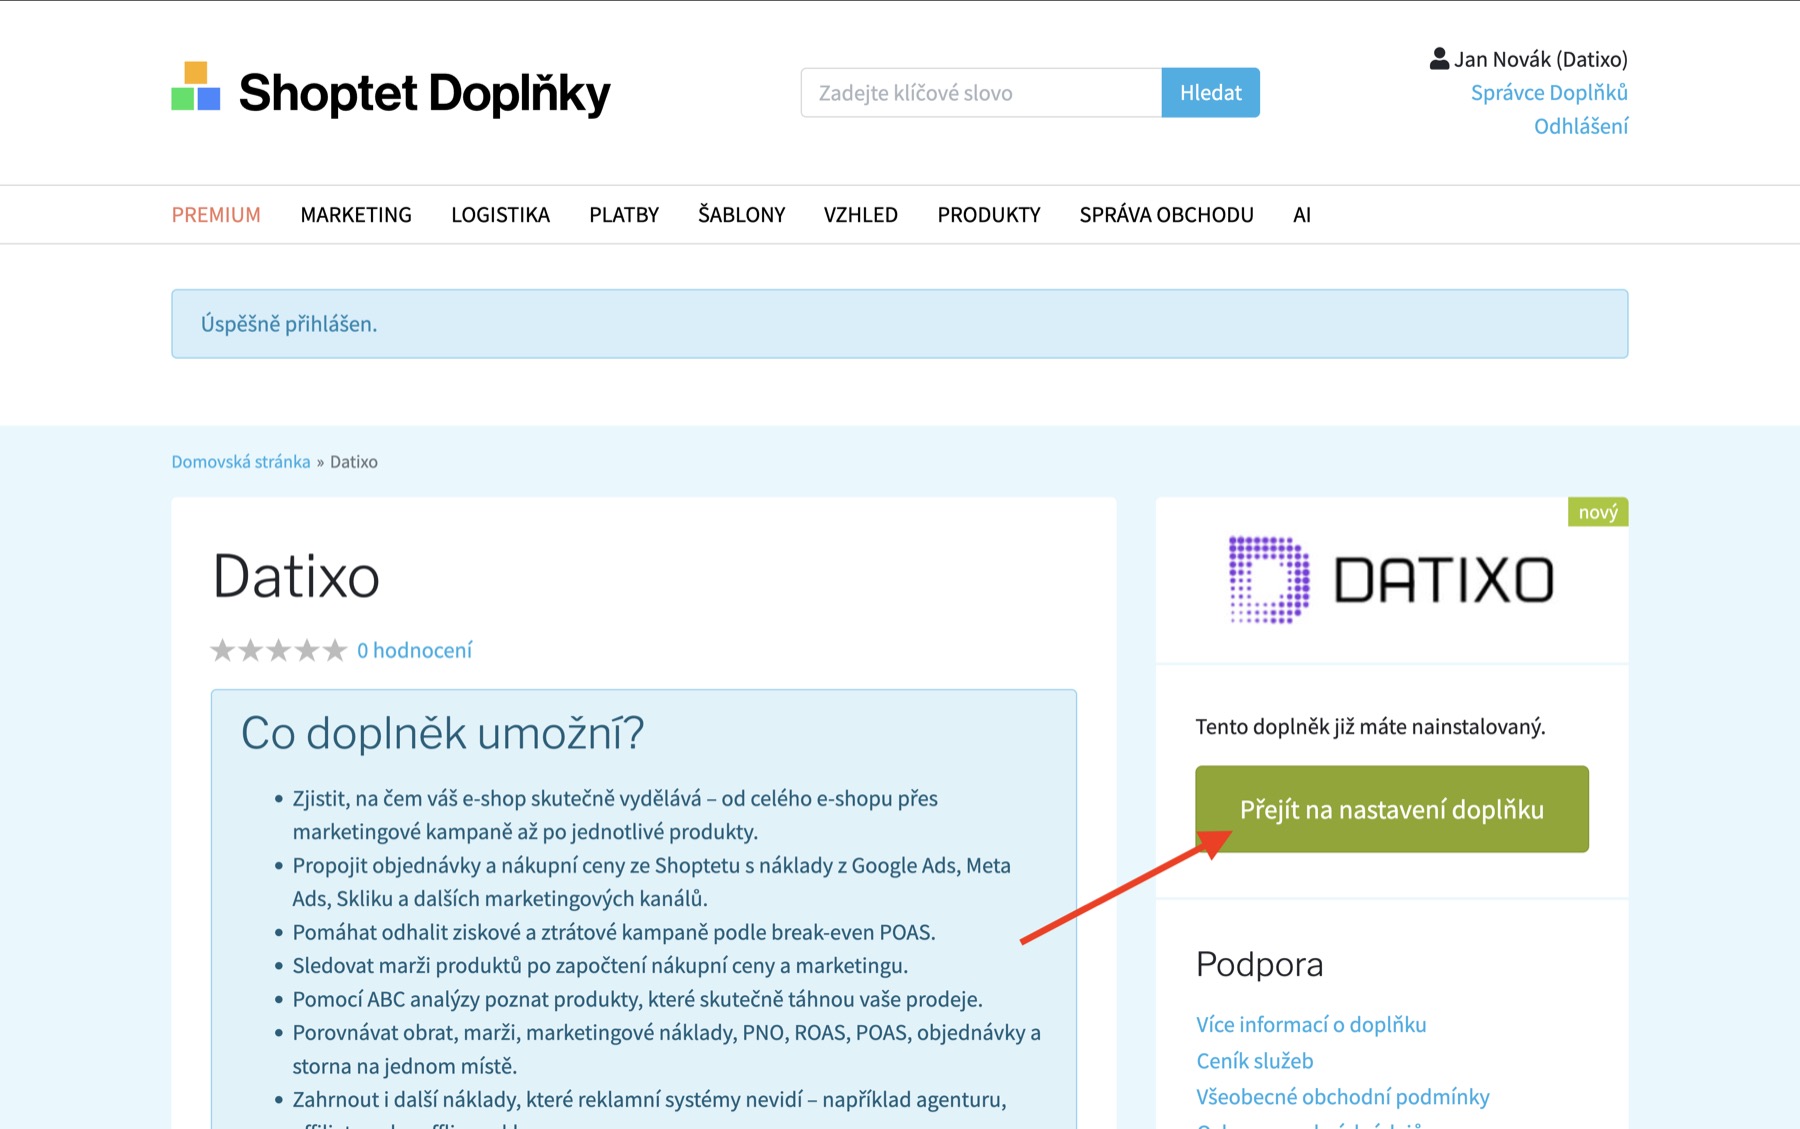Click the bullet starting 'Porovnávat obrat'
The image size is (1800, 1129).
tap(666, 1049)
